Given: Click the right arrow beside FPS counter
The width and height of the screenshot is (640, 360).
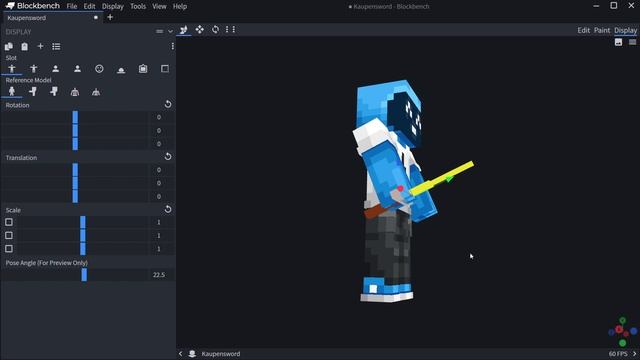Looking at the screenshot, I should (x=635, y=354).
